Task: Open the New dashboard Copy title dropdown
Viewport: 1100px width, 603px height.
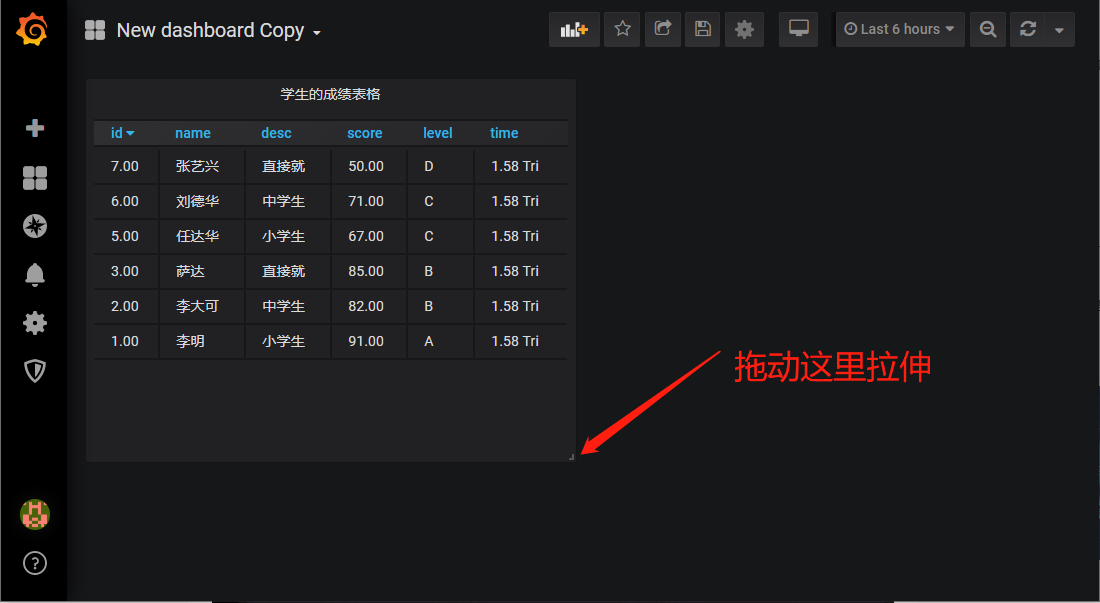Action: [x=218, y=31]
